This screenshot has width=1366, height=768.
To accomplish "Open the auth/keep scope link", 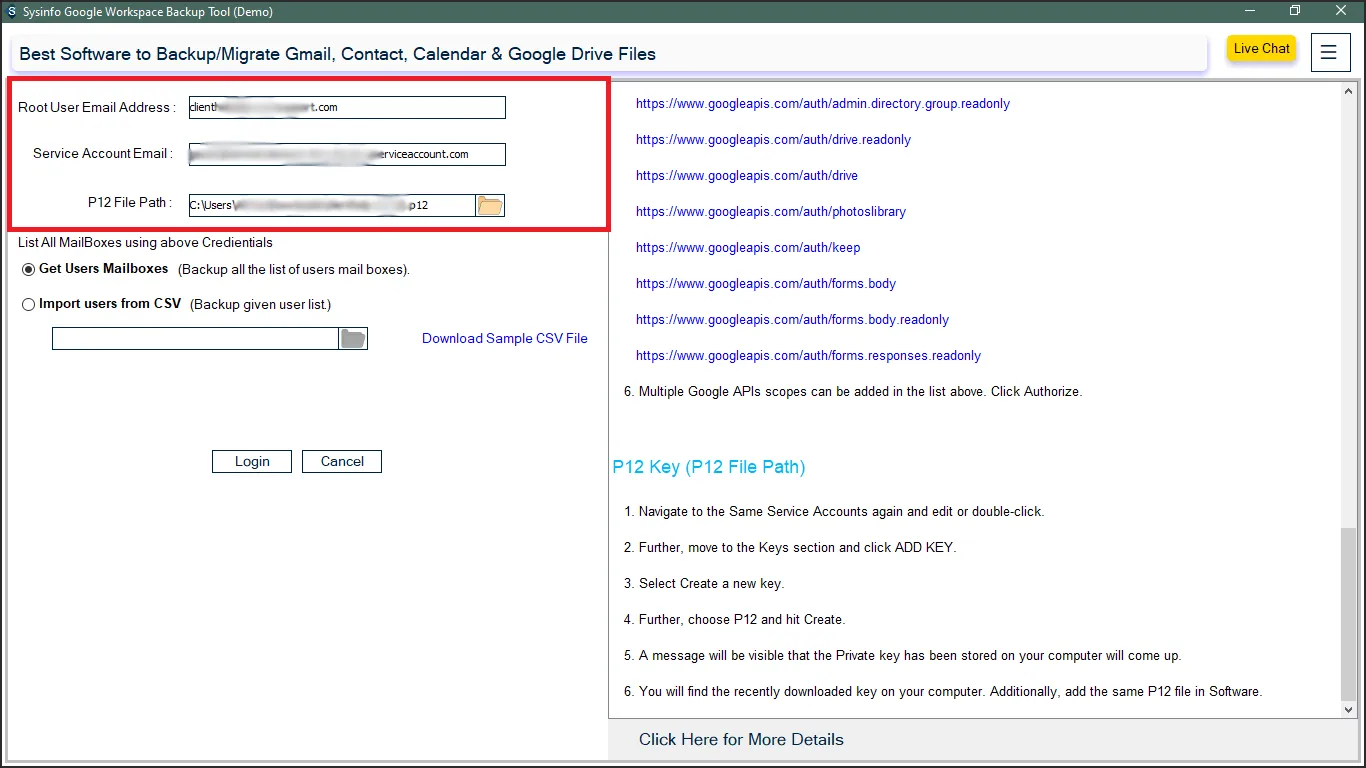I will [x=748, y=248].
